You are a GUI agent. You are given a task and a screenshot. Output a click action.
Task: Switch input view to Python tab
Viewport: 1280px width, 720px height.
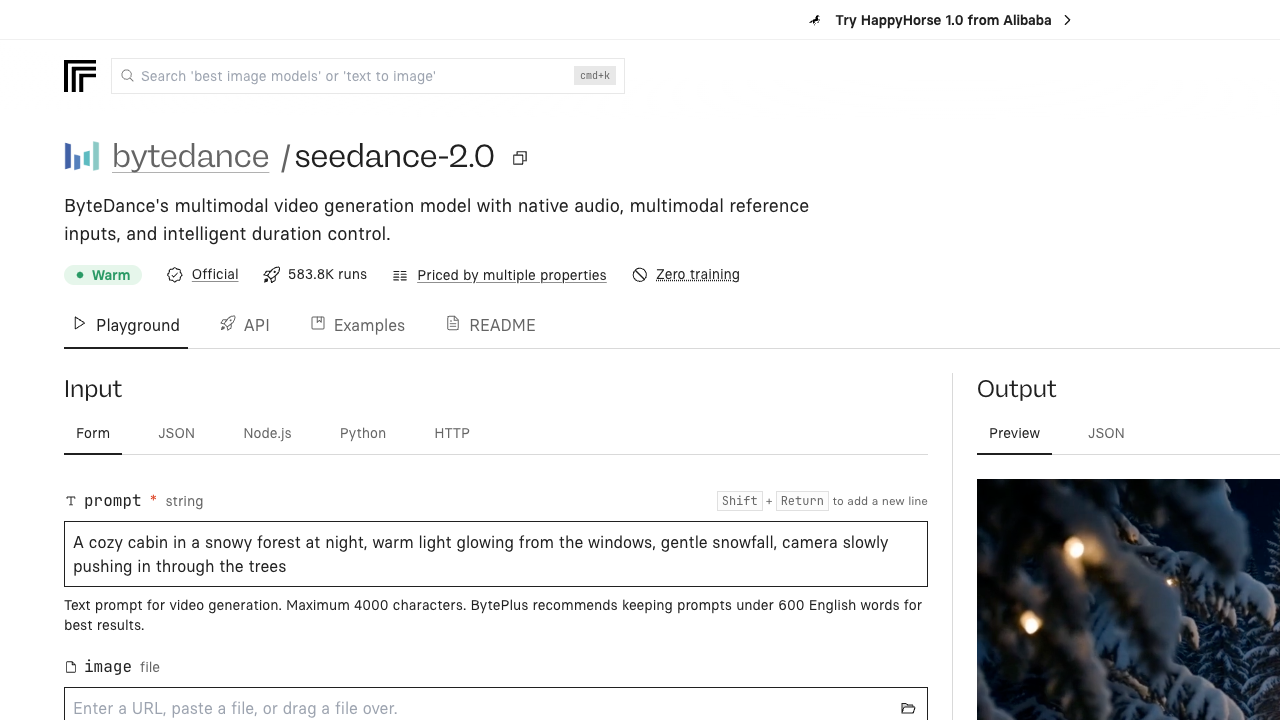(363, 433)
